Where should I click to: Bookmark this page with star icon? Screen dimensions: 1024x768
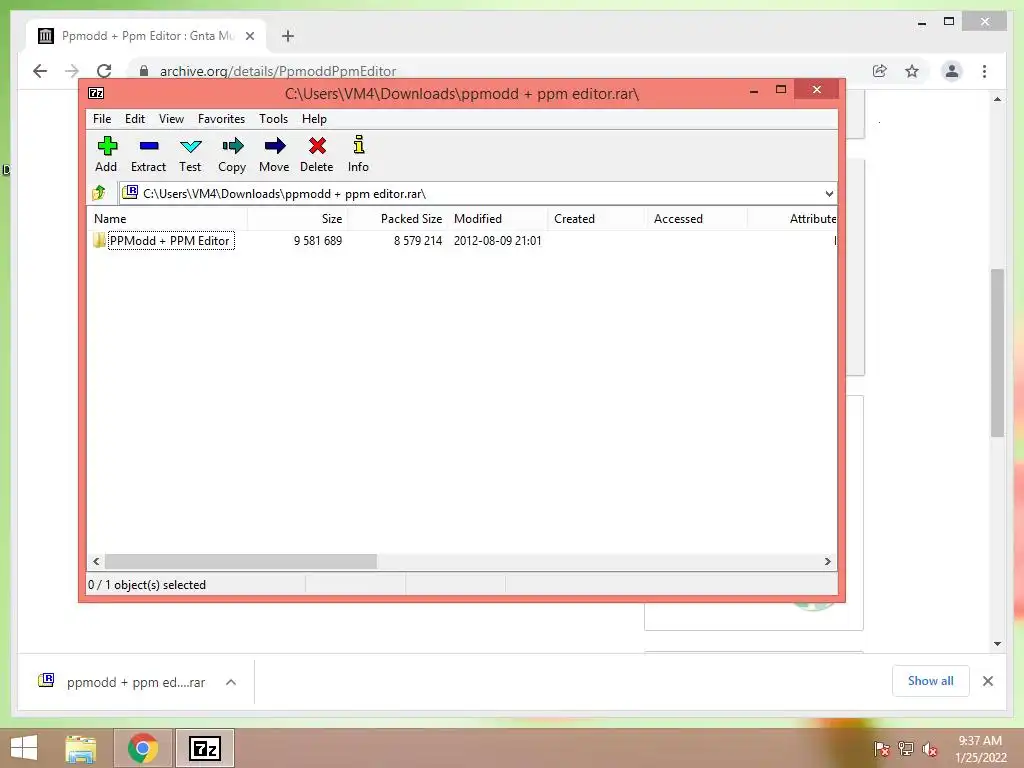pos(912,71)
